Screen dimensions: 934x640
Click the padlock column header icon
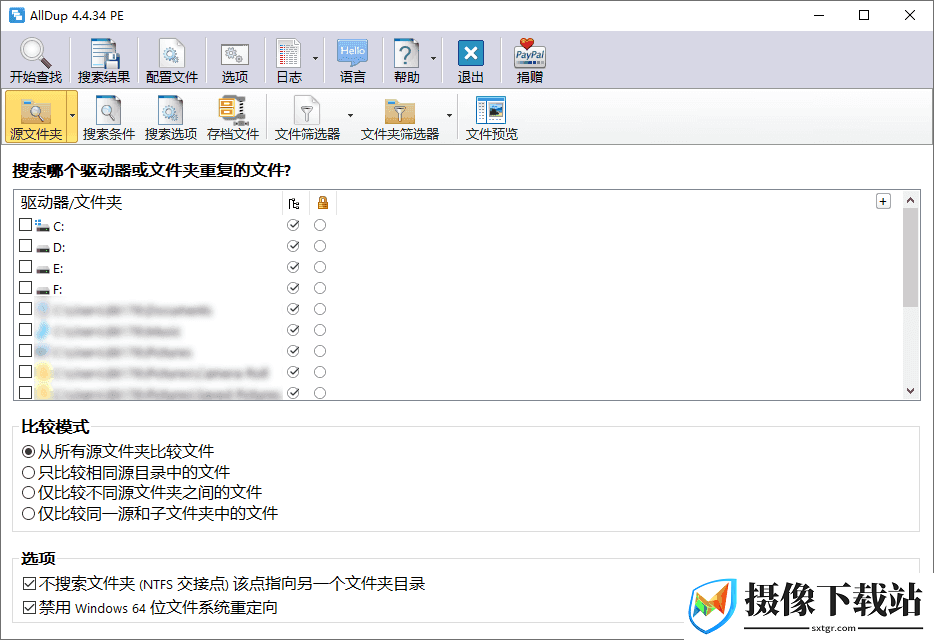coord(323,203)
